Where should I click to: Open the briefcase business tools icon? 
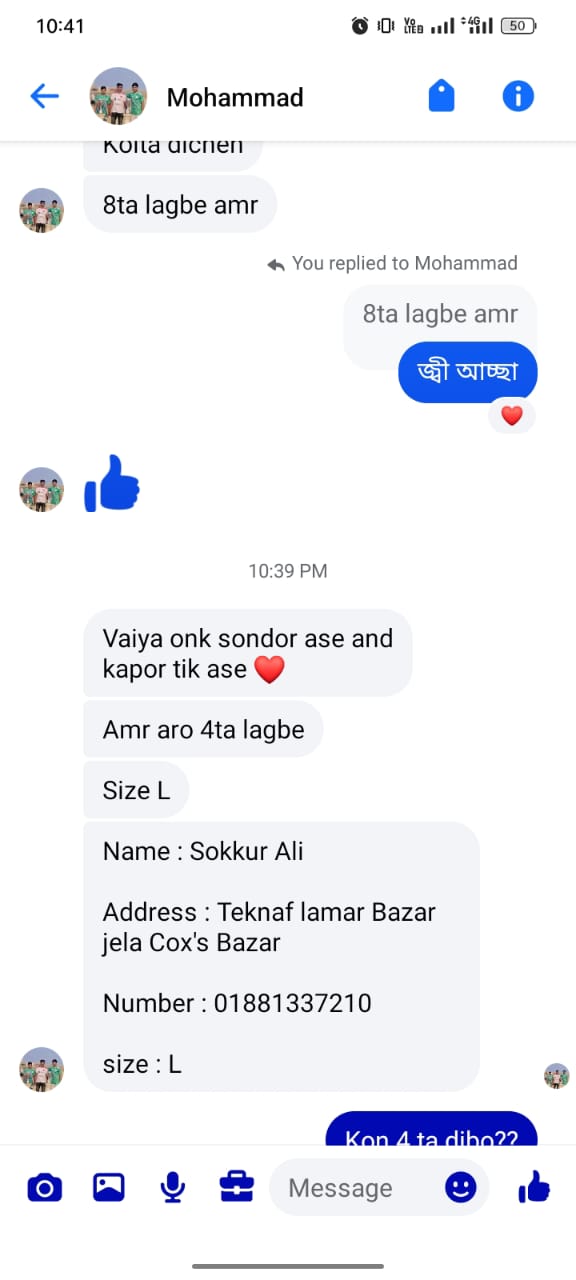[x=237, y=1187]
